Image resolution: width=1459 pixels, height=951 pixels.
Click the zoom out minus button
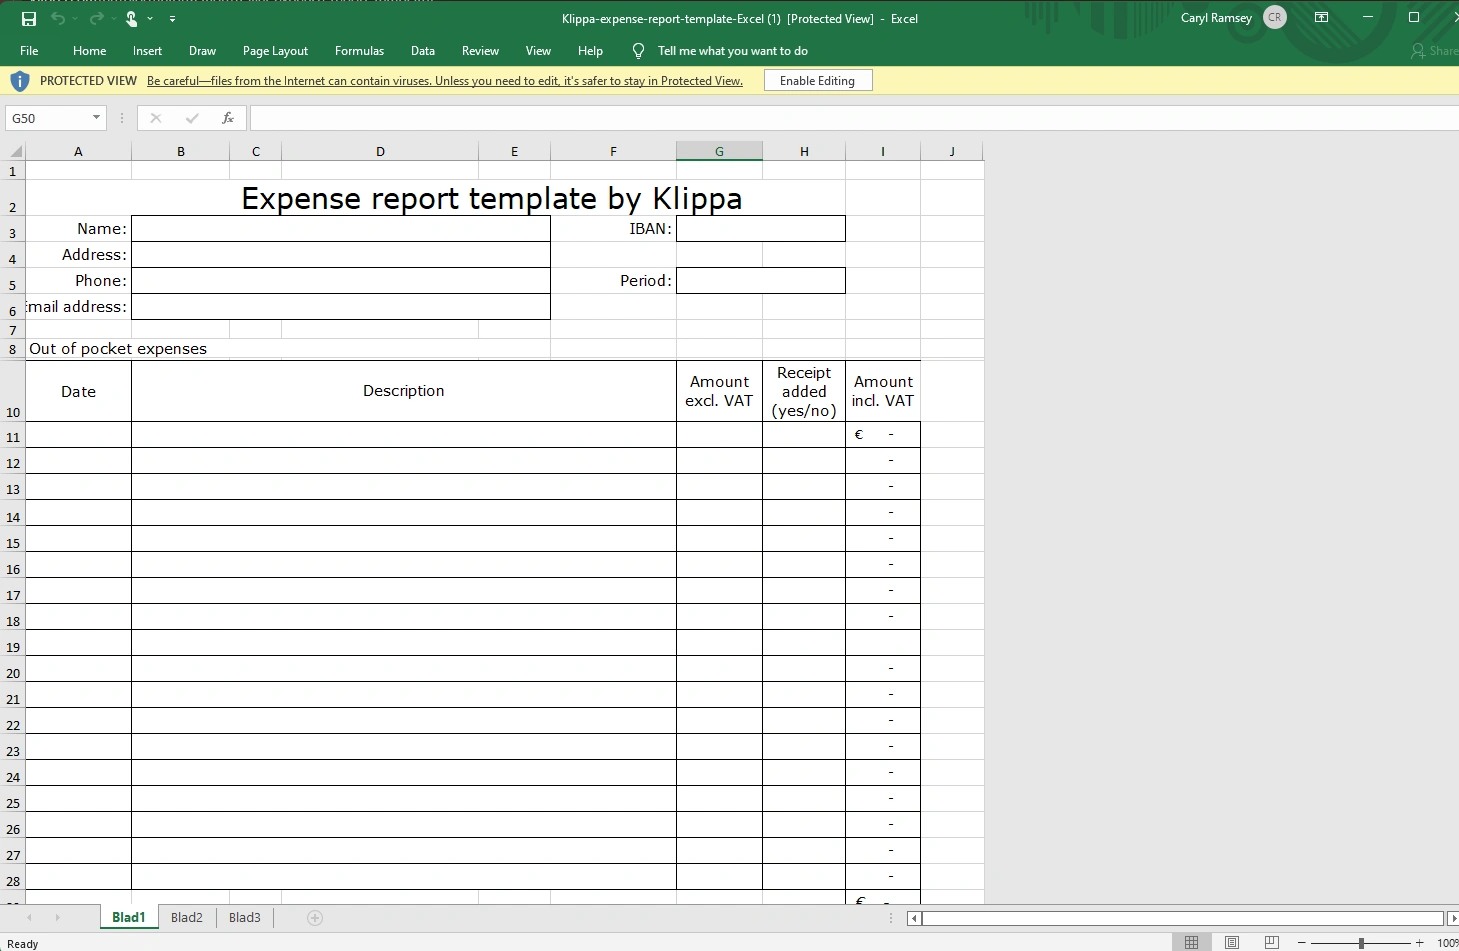1302,943
